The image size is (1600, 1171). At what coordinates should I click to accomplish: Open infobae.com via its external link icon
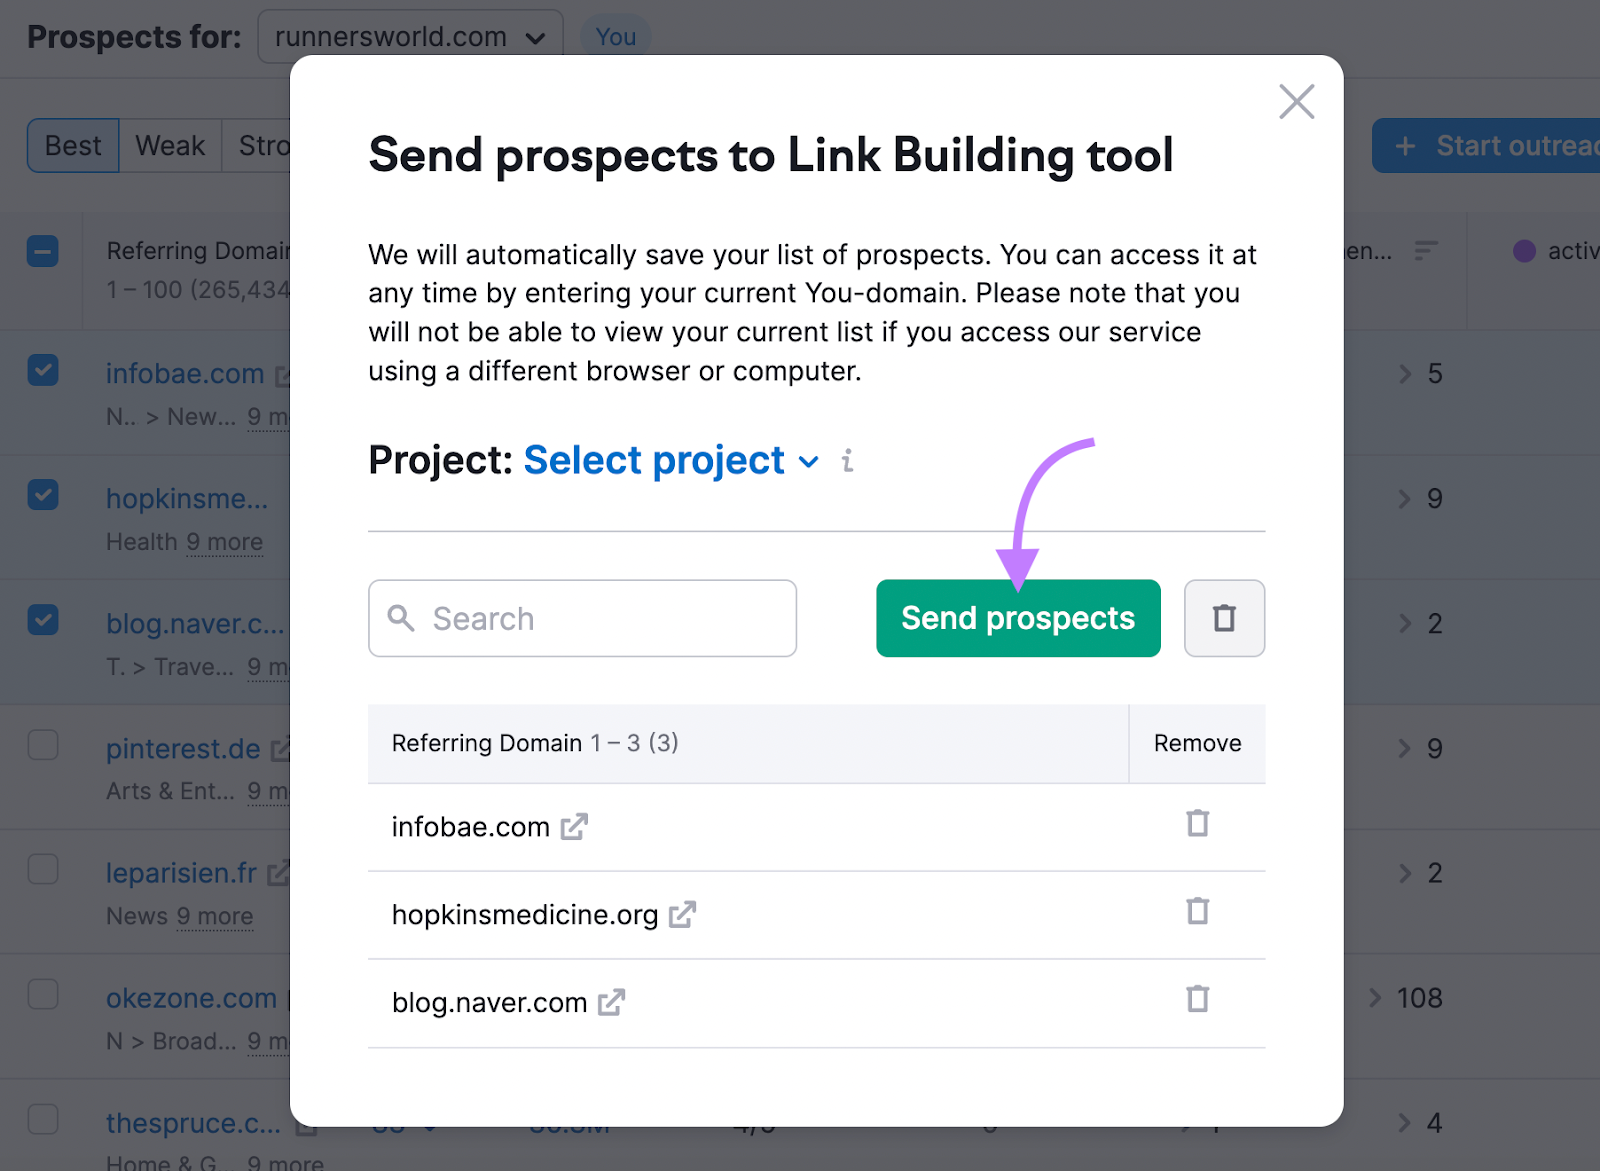[573, 827]
